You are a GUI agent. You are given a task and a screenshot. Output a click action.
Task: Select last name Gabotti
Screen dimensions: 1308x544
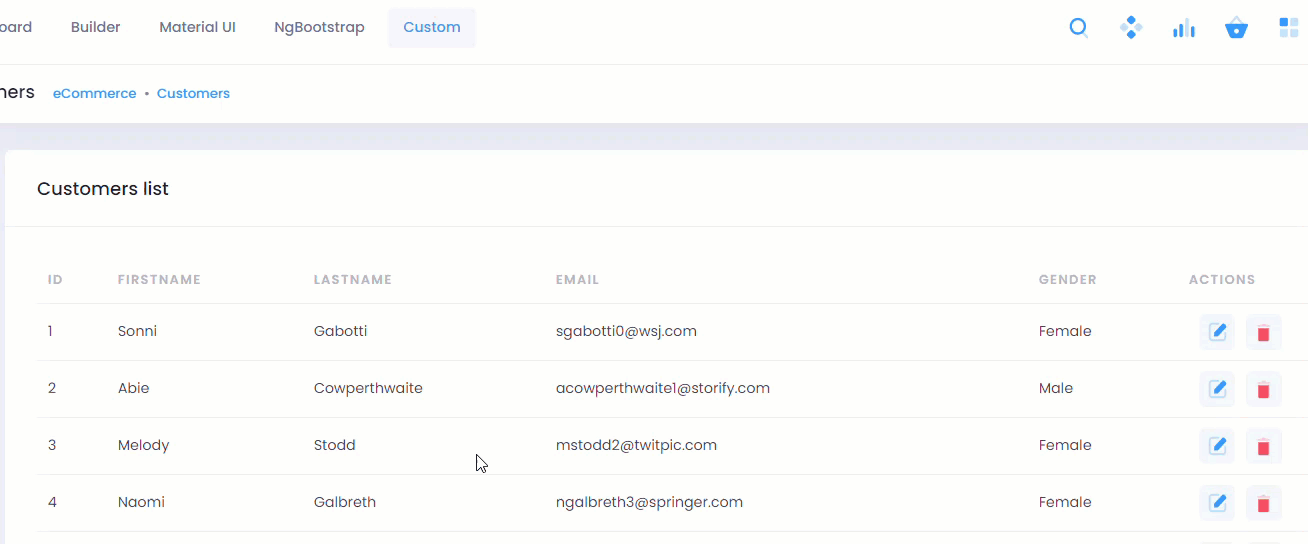[340, 331]
